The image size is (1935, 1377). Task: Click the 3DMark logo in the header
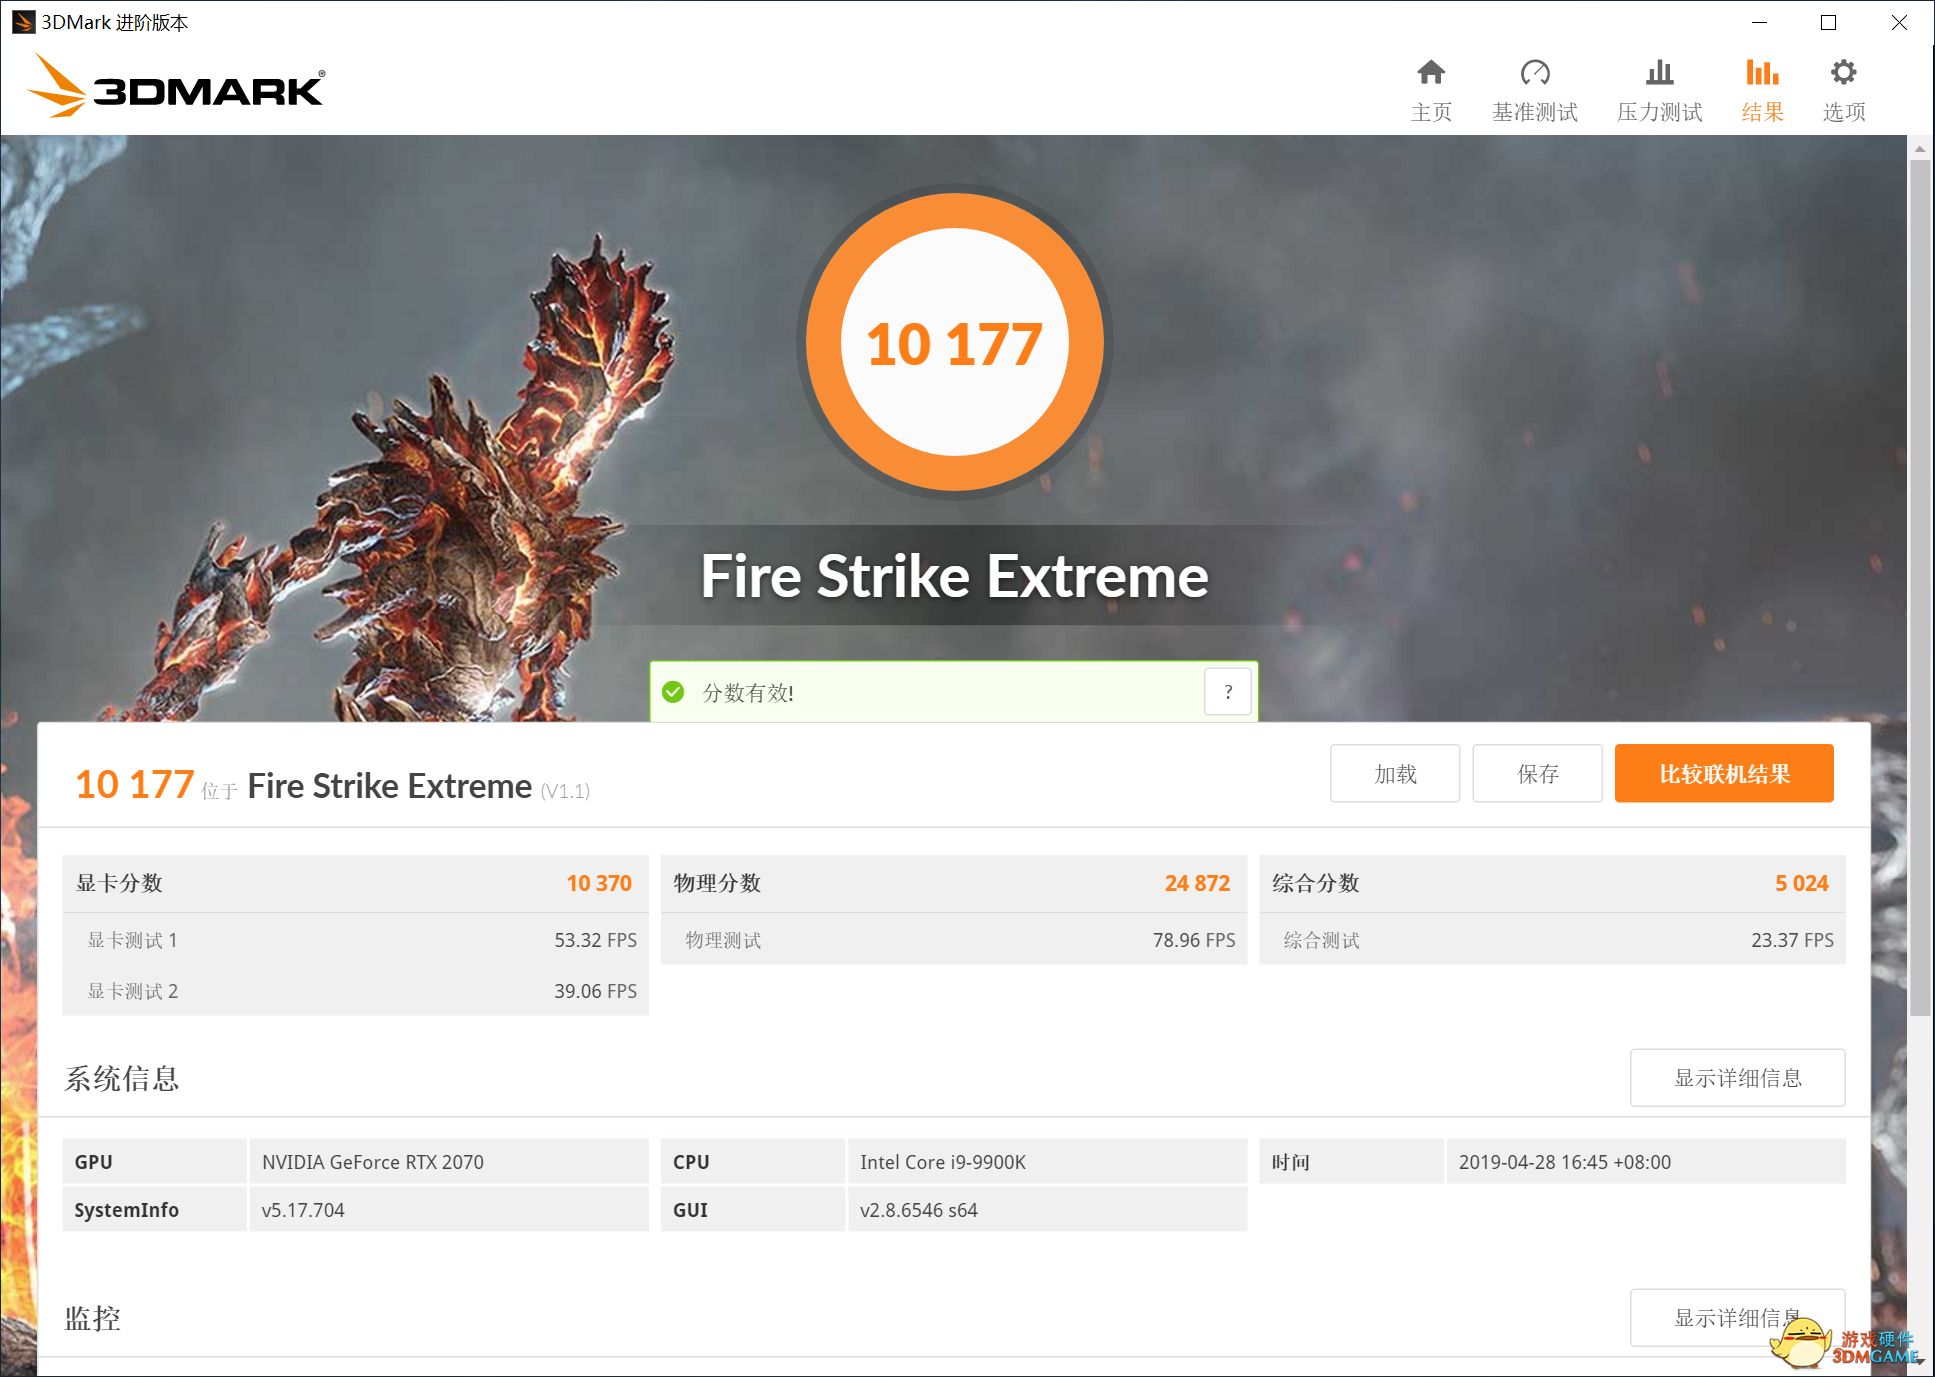pos(176,86)
